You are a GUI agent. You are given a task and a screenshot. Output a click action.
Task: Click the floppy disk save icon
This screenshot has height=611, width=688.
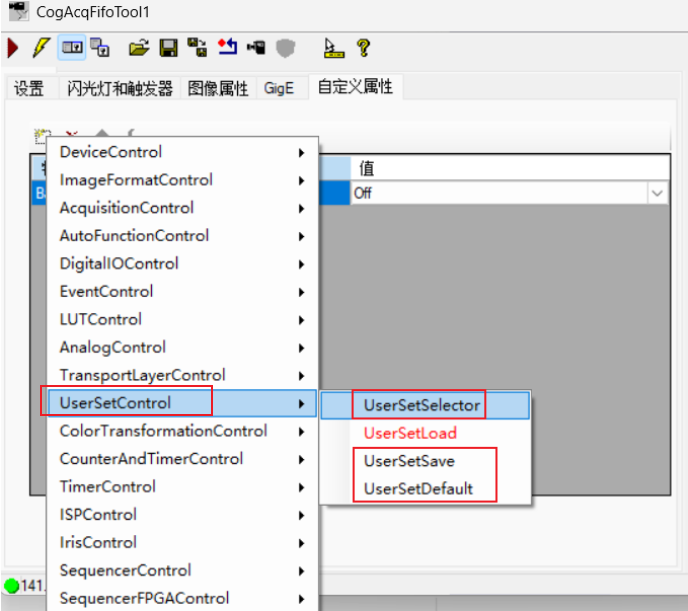(168, 48)
